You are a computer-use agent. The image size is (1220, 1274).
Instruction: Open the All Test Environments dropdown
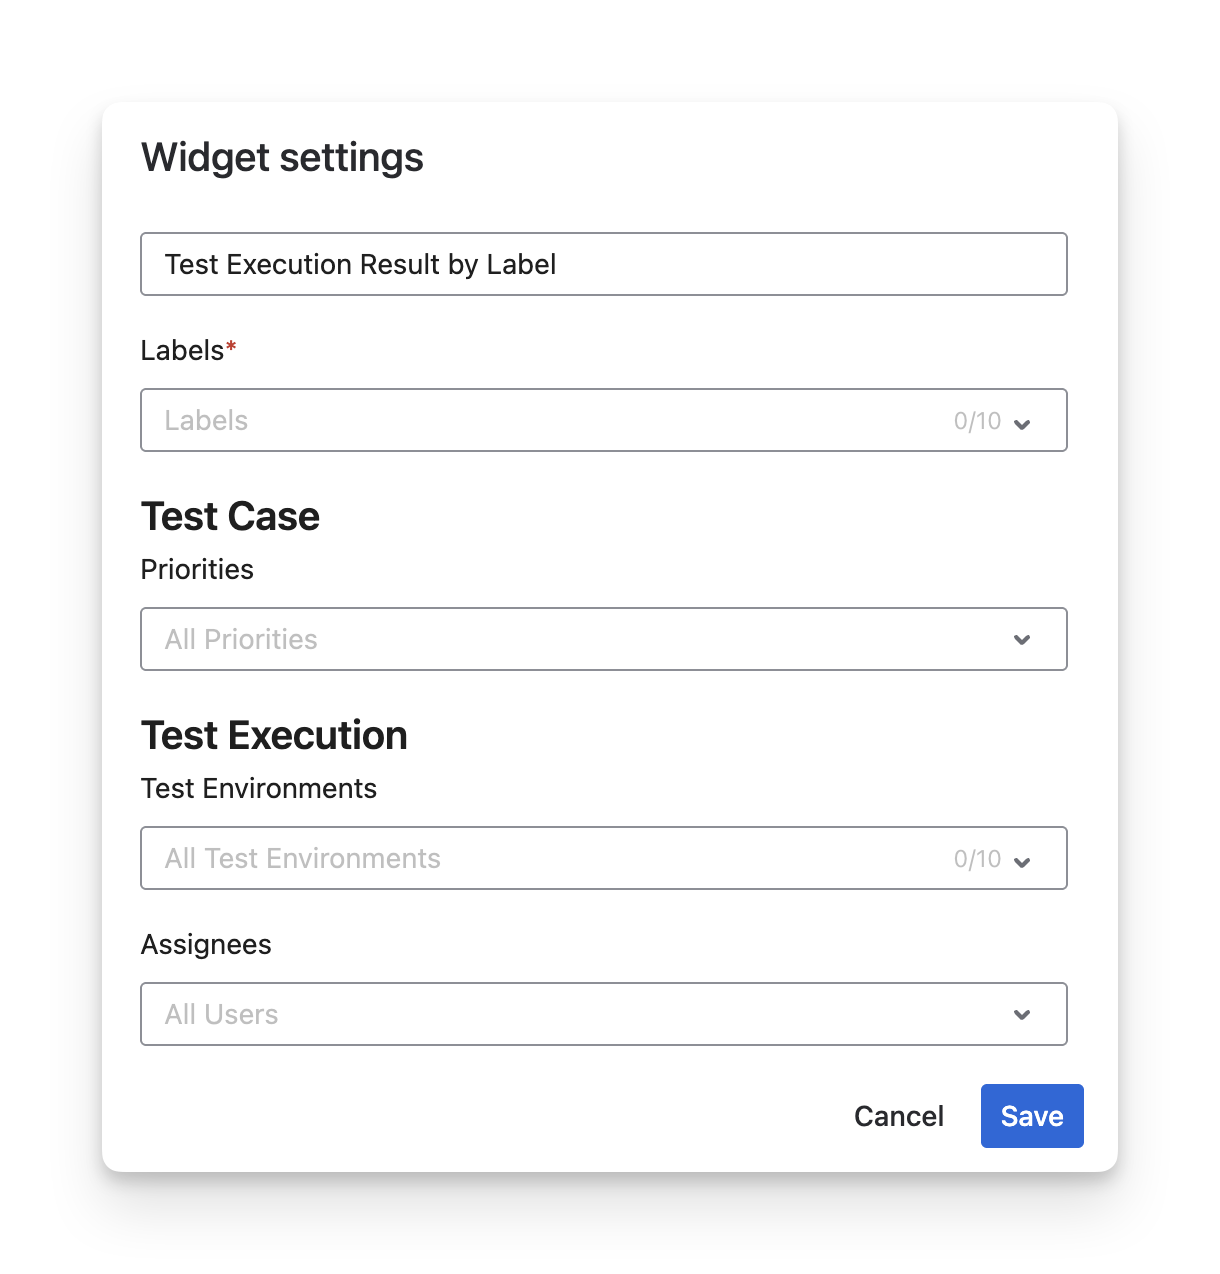point(540,858)
